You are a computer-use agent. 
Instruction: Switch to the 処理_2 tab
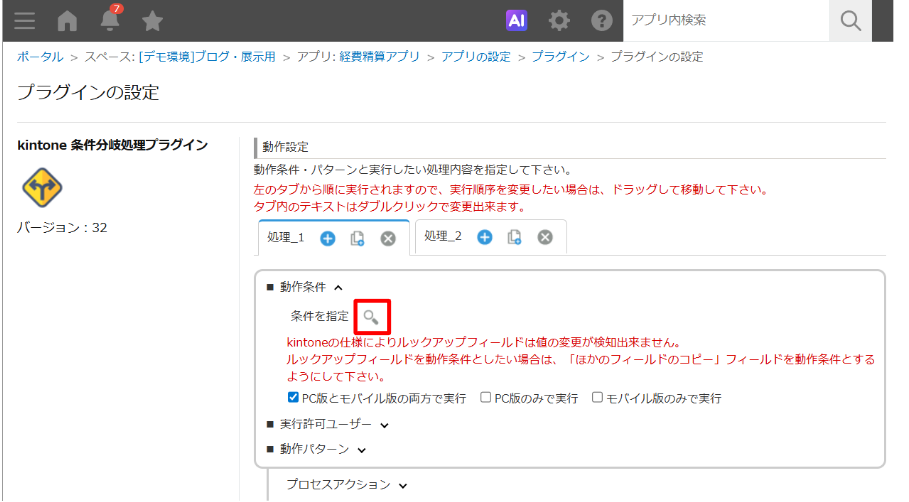(443, 237)
